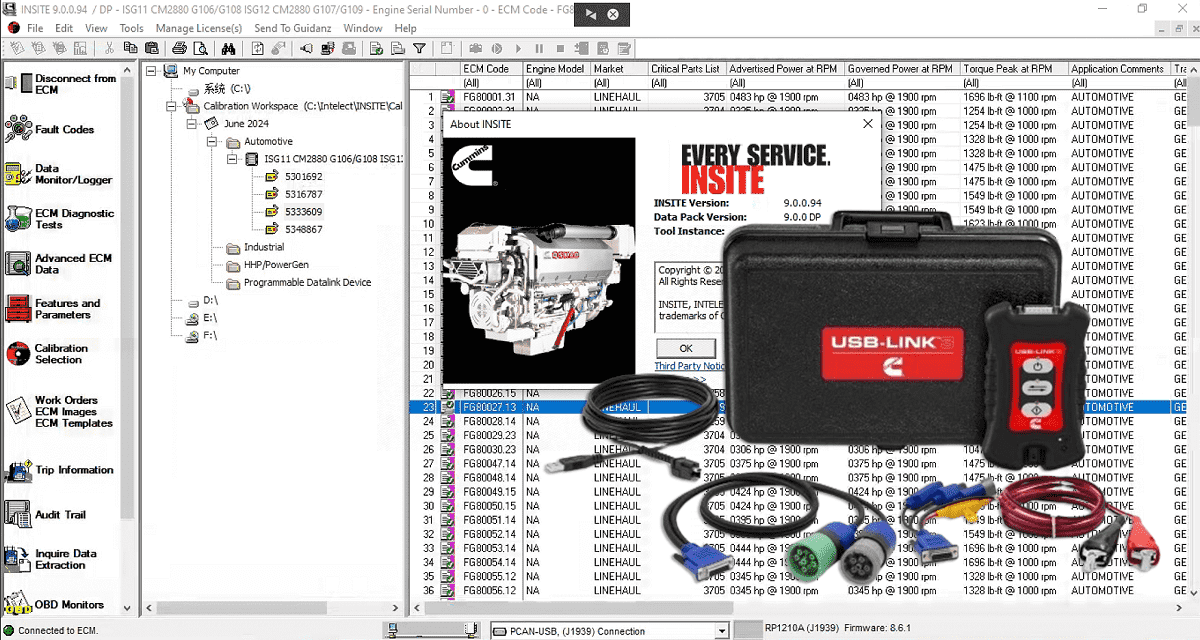Go to Calibration Selection
The width and height of the screenshot is (1200, 640).
coord(60,354)
